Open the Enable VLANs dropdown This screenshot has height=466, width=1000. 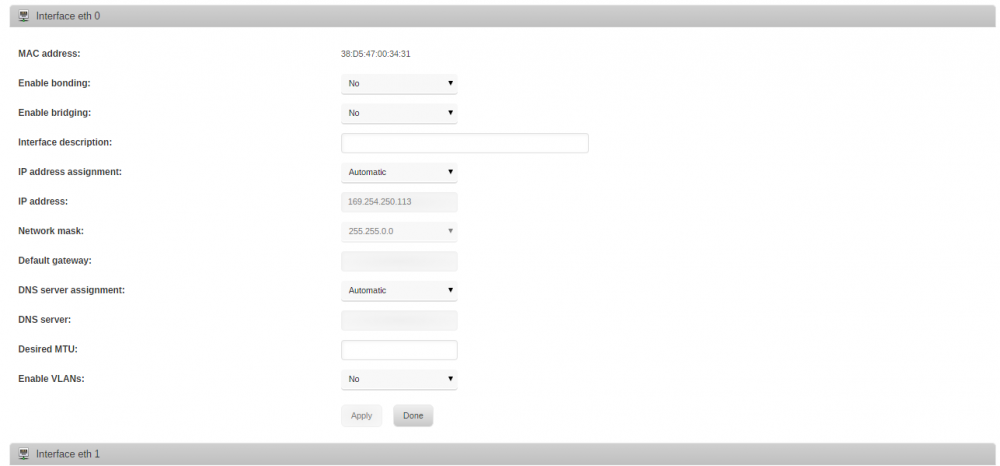pyautogui.click(x=399, y=379)
